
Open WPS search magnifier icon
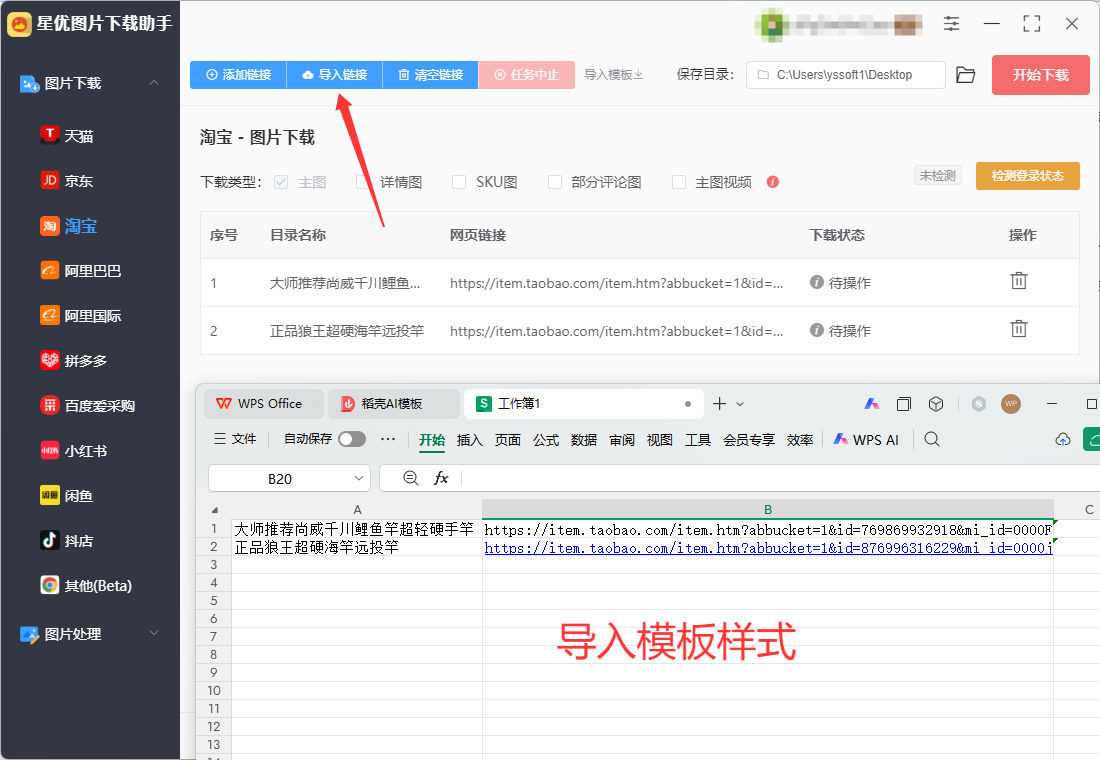tap(932, 439)
